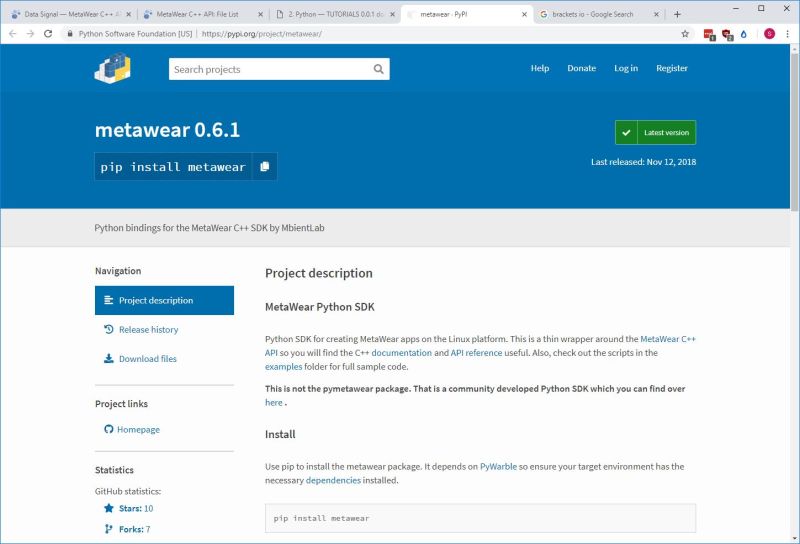Click the user profile avatar icon
This screenshot has width=800, height=544.
(769, 34)
